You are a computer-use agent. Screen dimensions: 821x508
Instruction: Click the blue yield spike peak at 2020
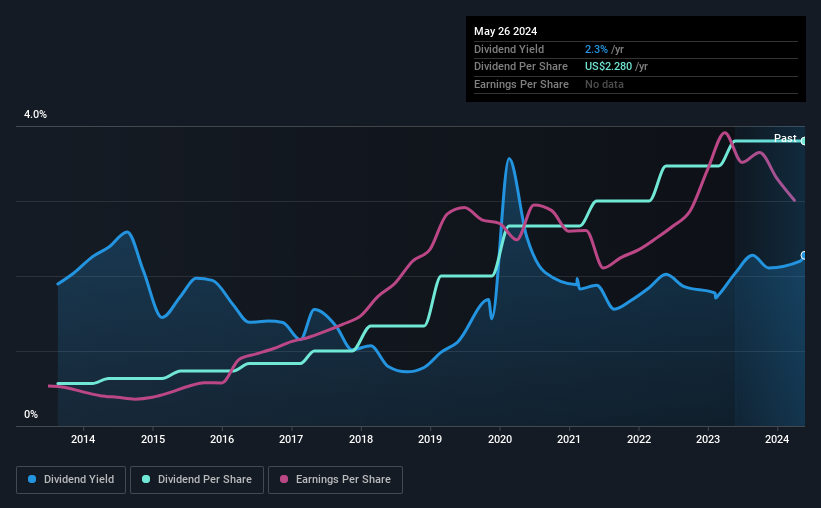coord(509,159)
